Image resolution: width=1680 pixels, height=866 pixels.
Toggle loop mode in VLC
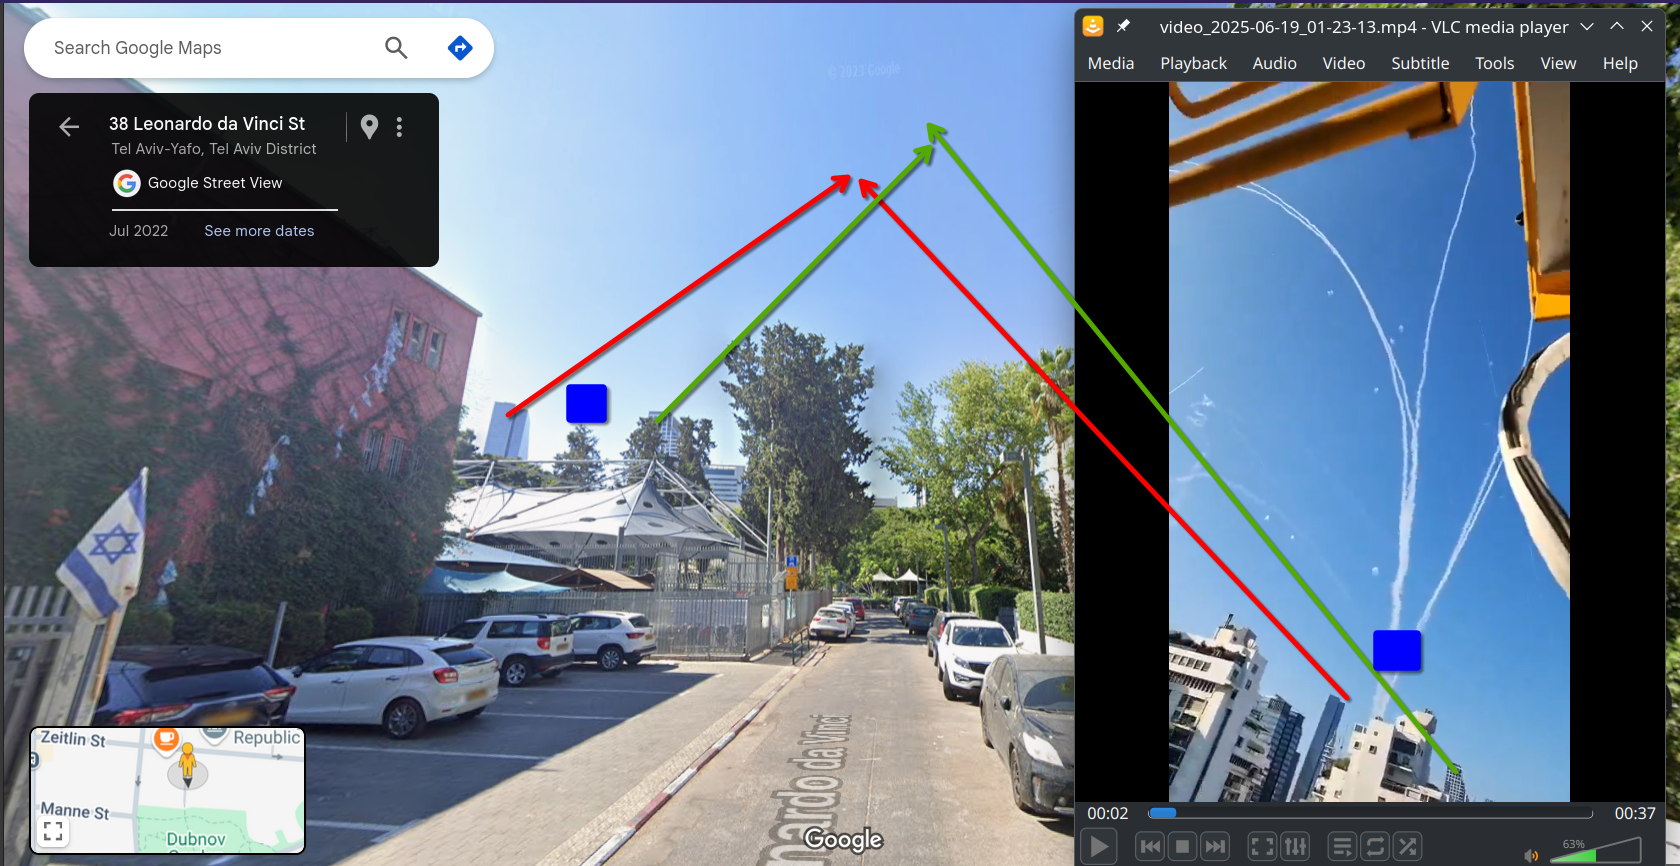pyautogui.click(x=1375, y=847)
